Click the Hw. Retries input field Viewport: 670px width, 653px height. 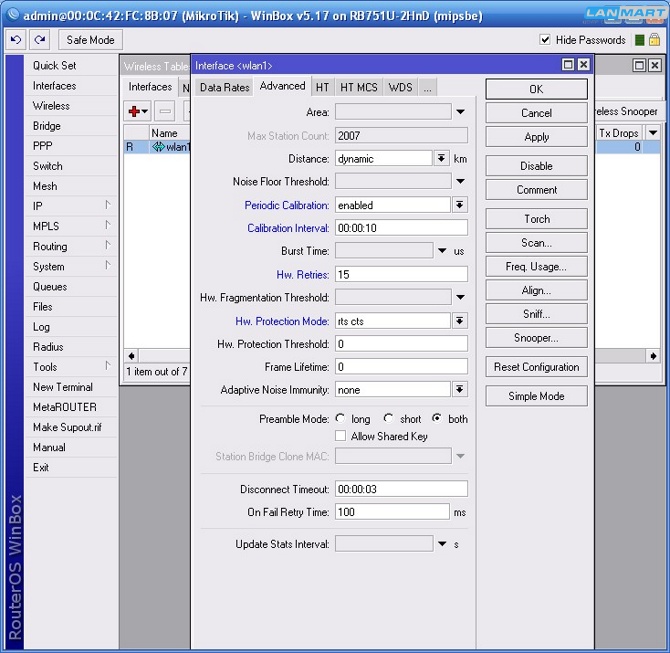(400, 274)
